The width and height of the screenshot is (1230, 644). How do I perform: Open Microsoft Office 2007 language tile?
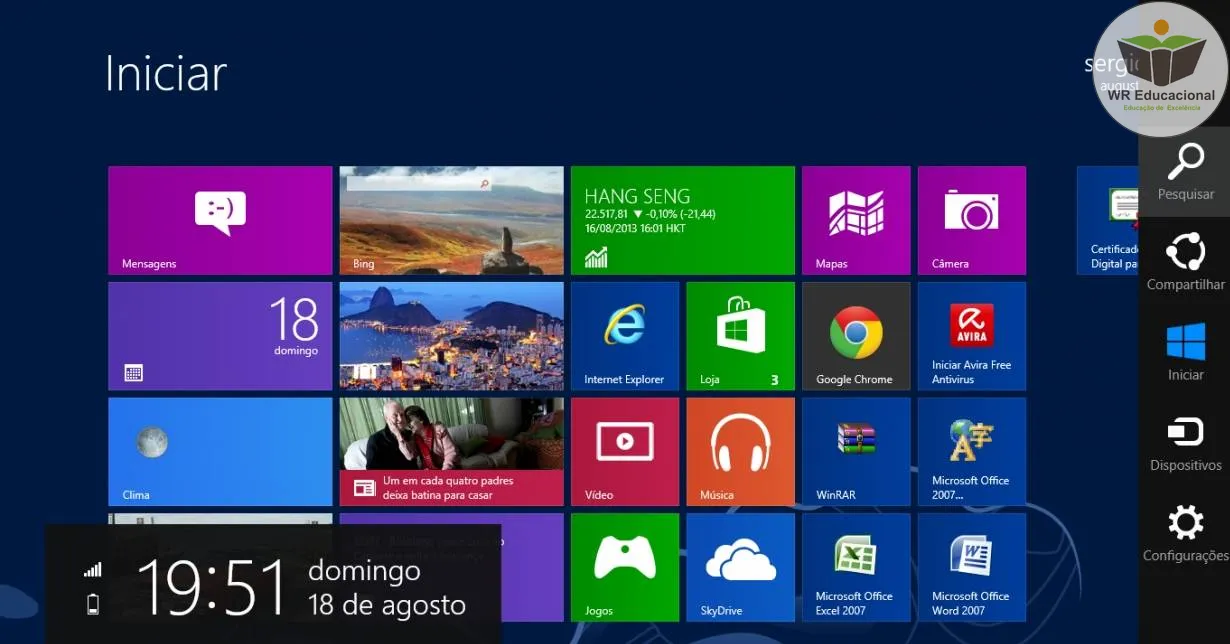(972, 452)
